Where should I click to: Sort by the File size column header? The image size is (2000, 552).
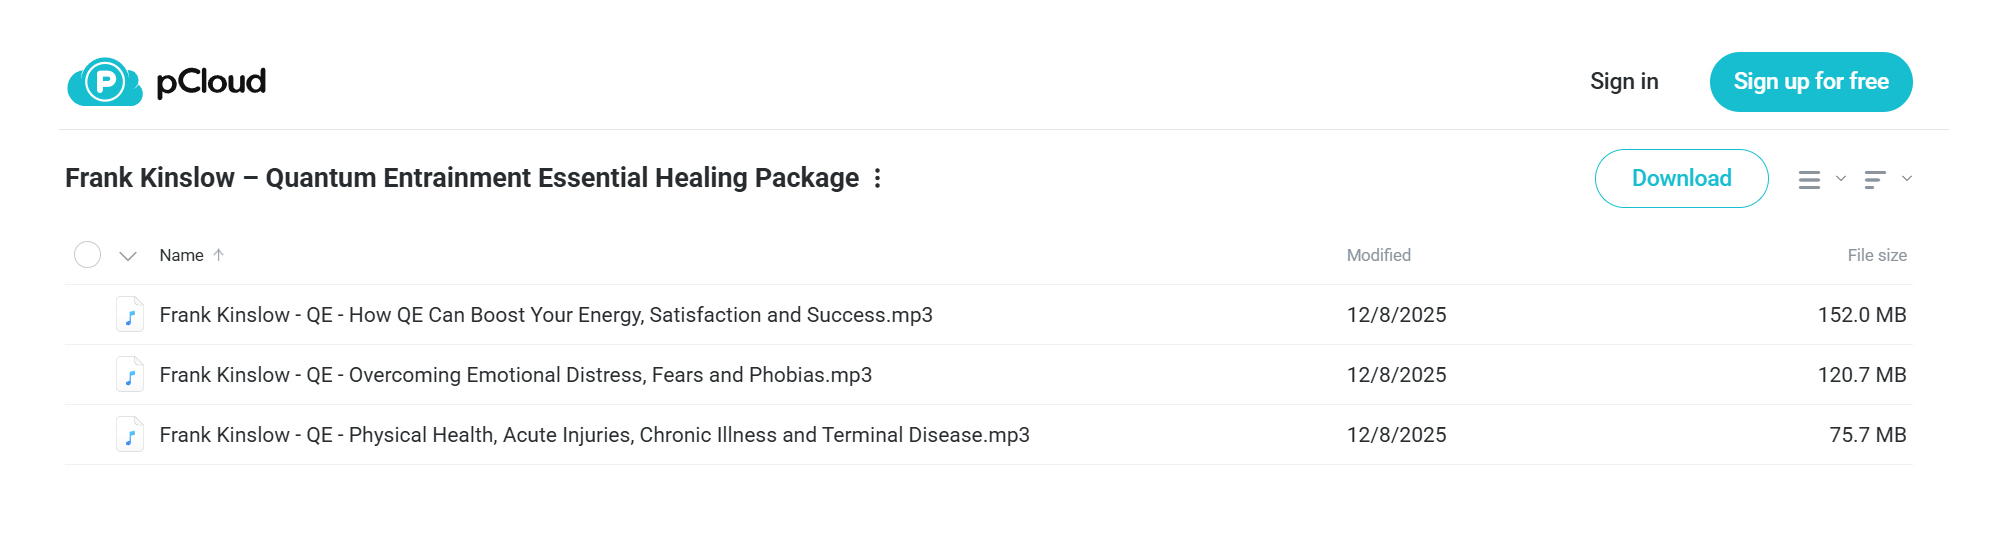click(1877, 255)
